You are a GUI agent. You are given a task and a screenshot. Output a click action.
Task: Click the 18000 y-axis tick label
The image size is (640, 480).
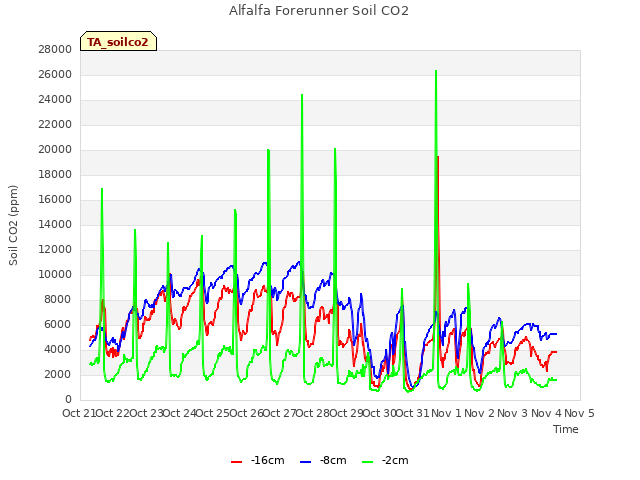pyautogui.click(x=55, y=174)
